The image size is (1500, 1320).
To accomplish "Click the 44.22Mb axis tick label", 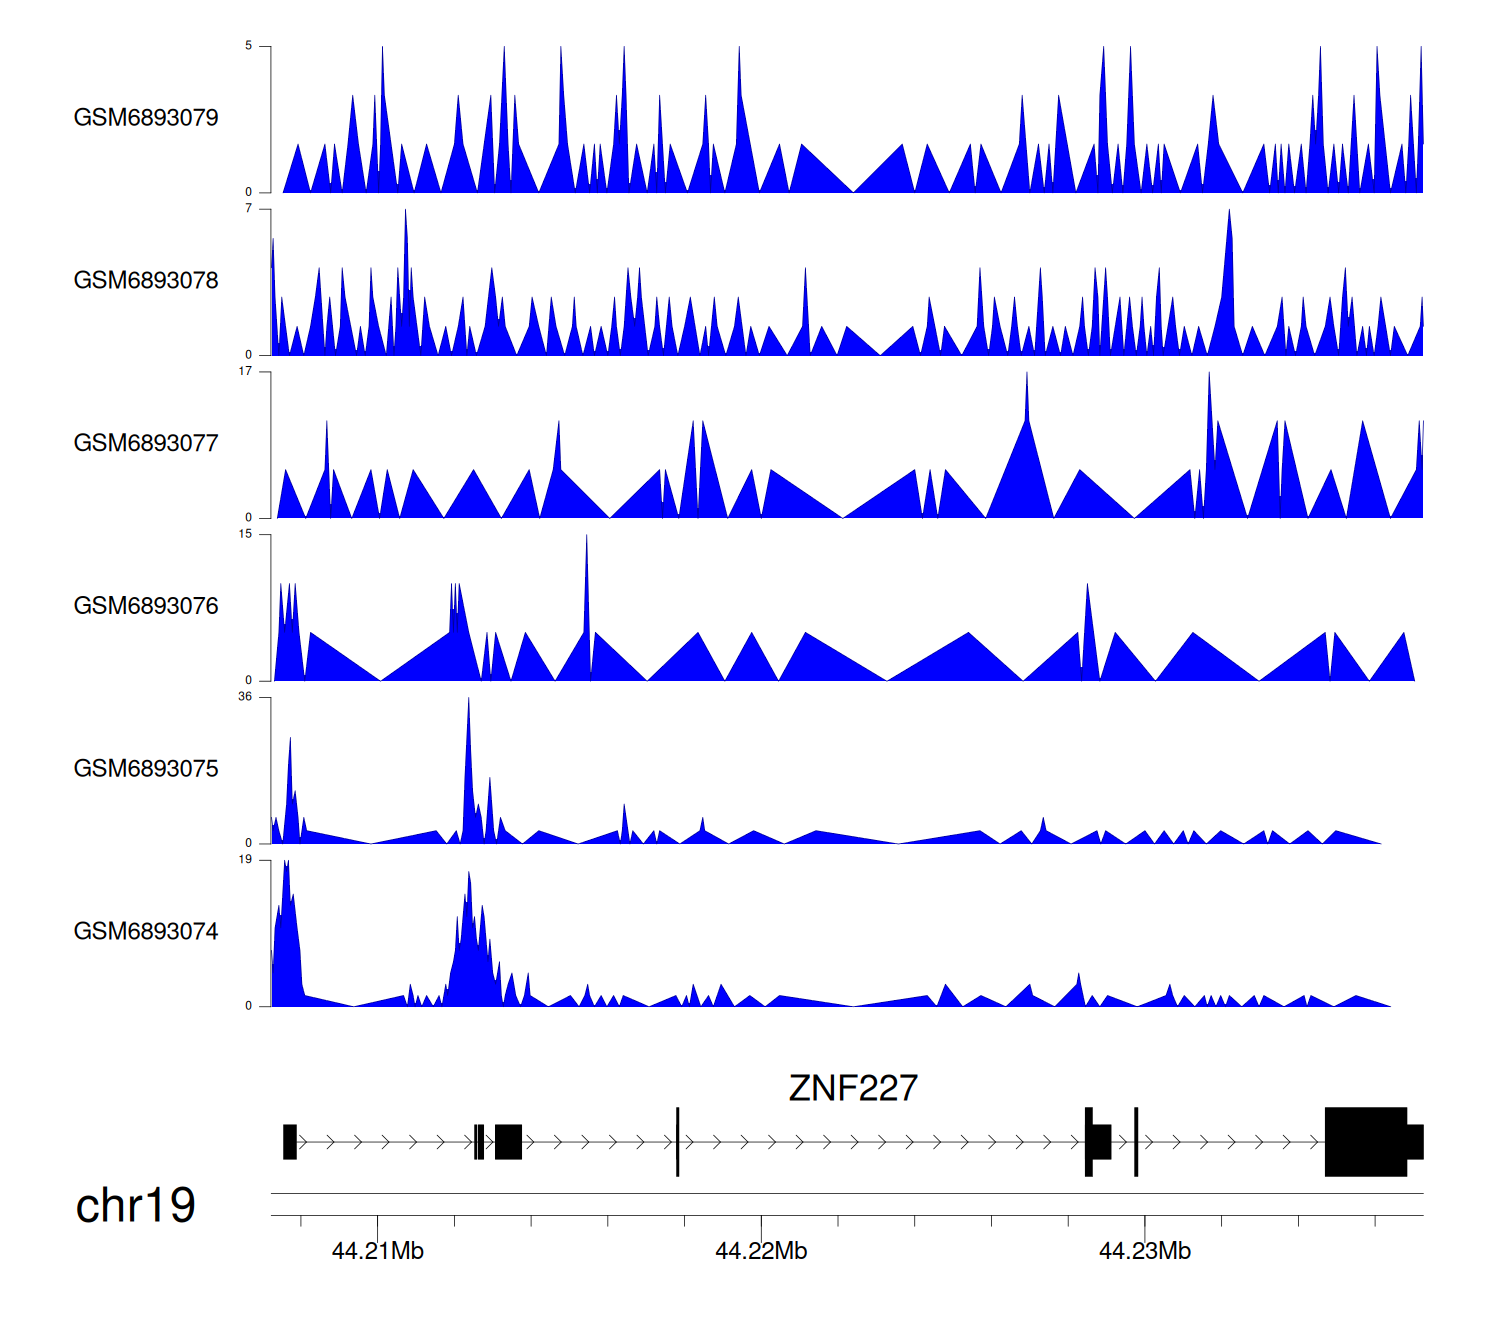I will tap(761, 1251).
